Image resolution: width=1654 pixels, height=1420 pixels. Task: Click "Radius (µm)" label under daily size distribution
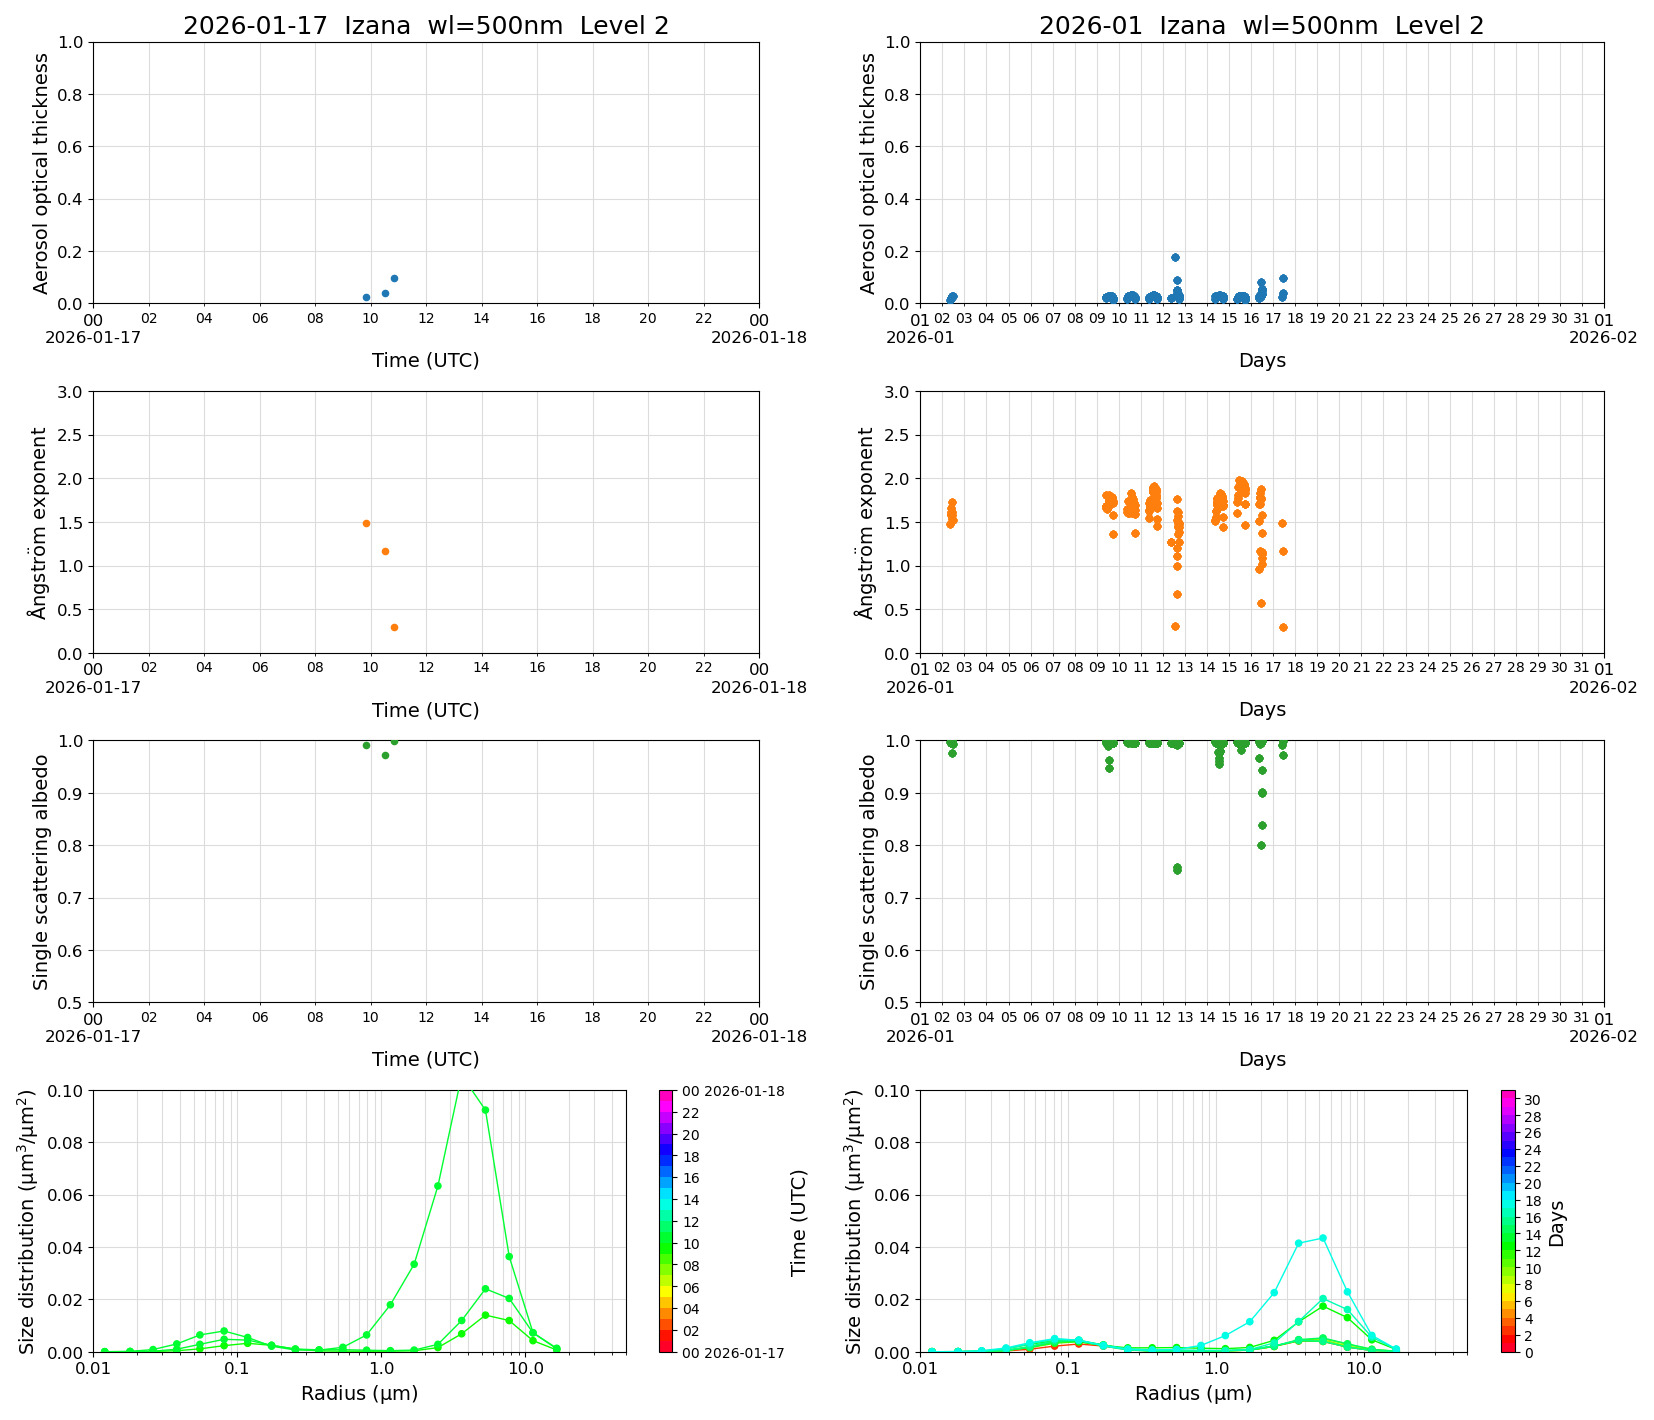[359, 1393]
